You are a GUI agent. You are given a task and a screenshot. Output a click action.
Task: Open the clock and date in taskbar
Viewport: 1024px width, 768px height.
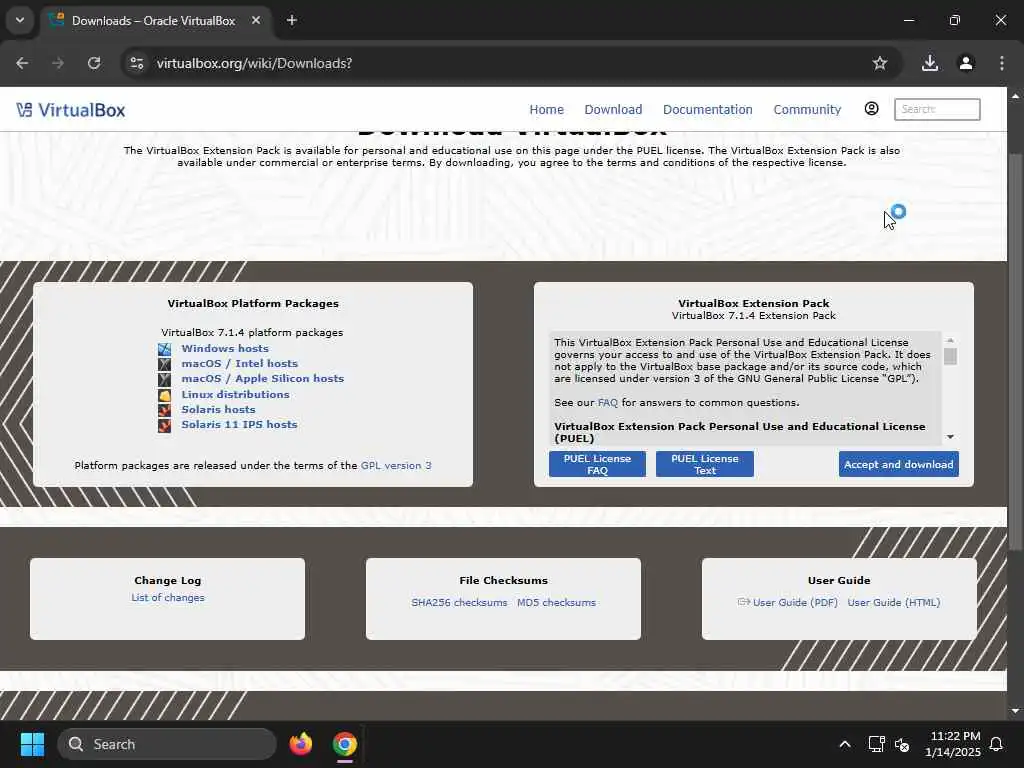point(953,744)
